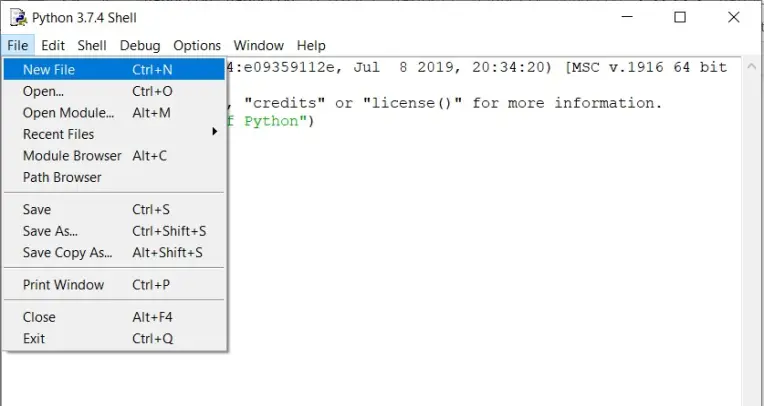
Task: Select the Open... menu entry
Action: pos(114,91)
